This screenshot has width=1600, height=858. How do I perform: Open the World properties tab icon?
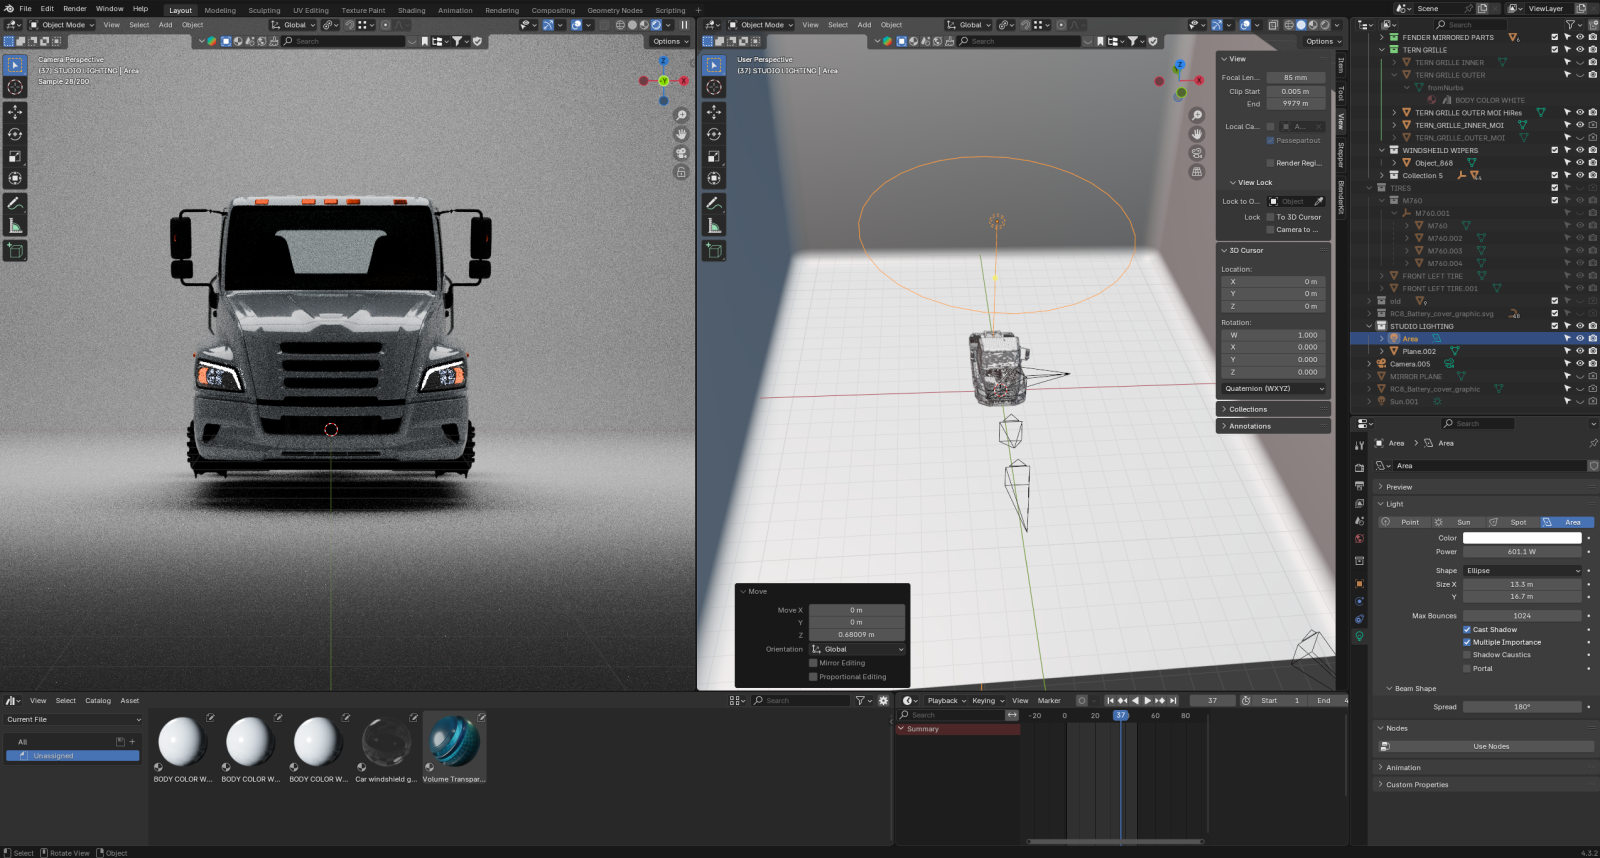[1359, 539]
